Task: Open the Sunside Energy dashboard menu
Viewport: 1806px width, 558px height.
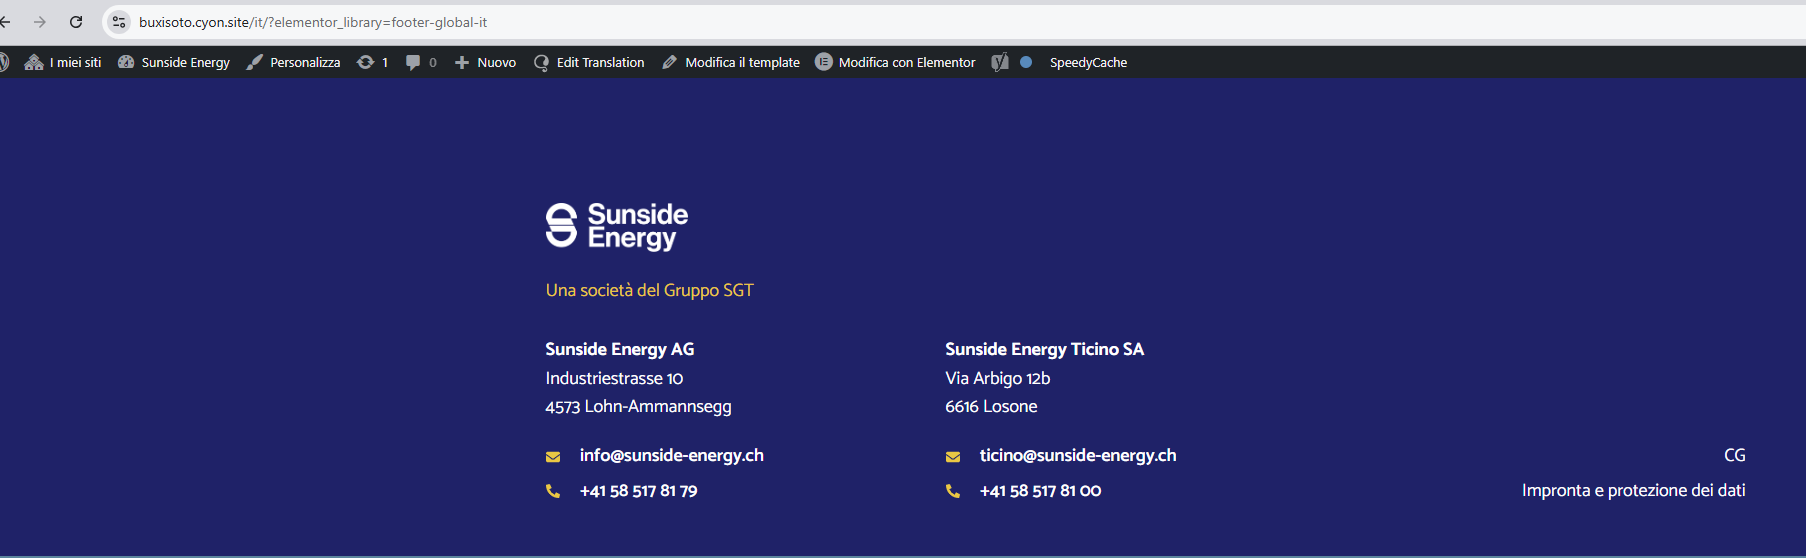Action: tap(174, 62)
